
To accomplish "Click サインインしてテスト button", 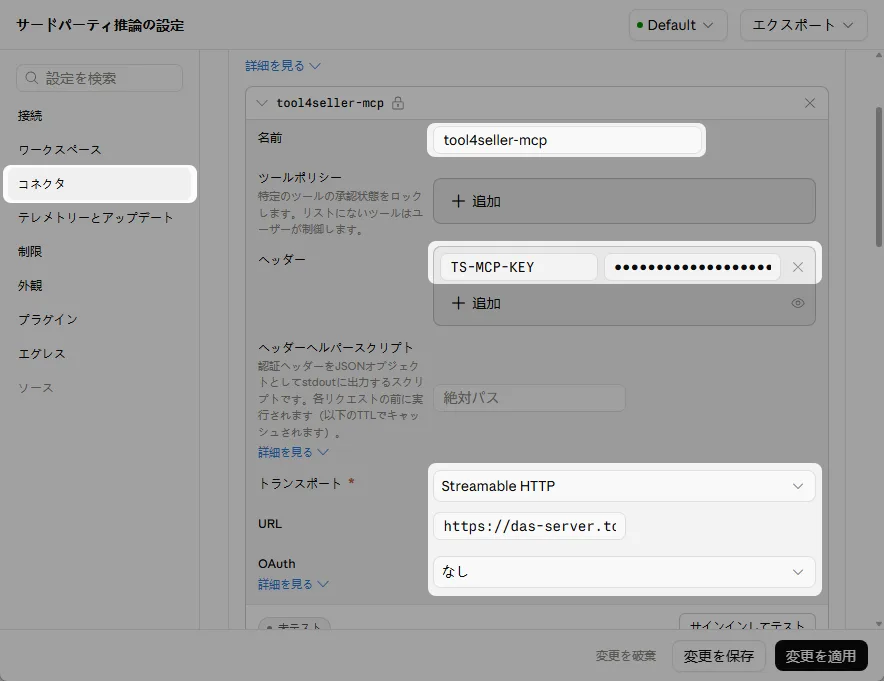I will coord(747,622).
